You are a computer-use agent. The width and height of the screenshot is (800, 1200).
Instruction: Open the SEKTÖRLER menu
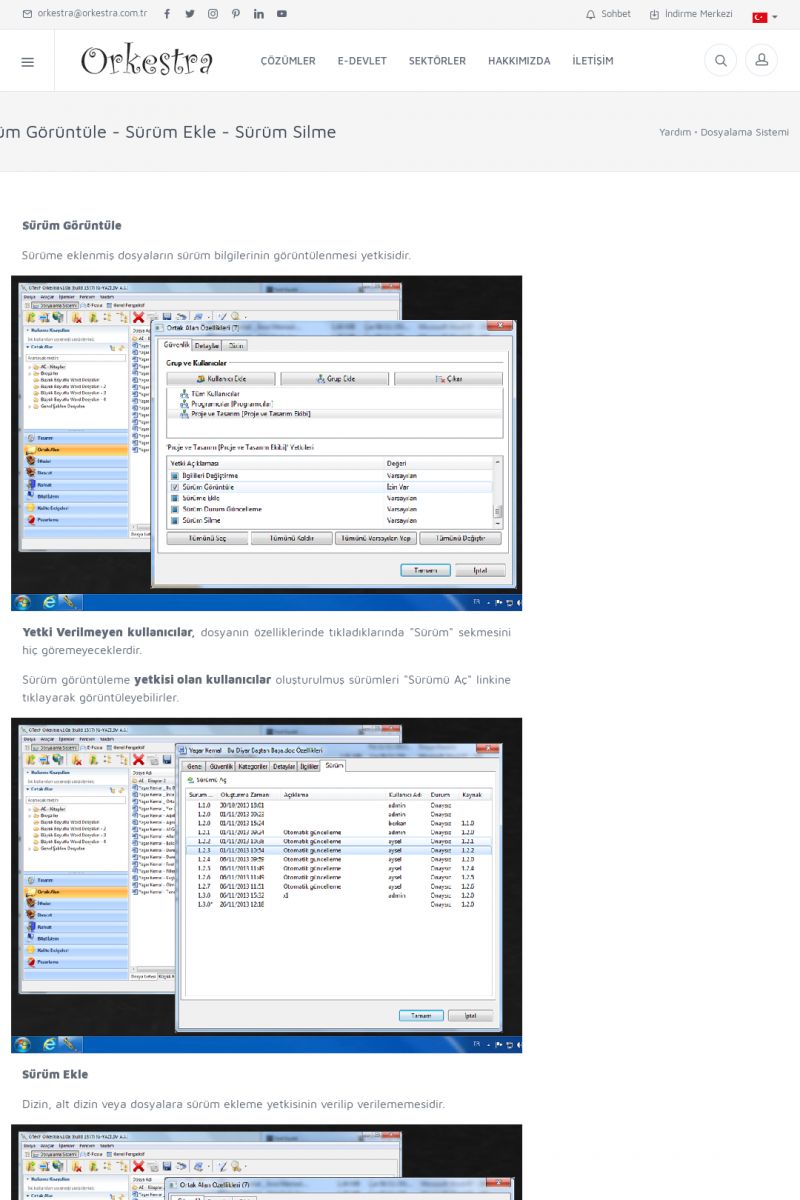[x=437, y=61]
